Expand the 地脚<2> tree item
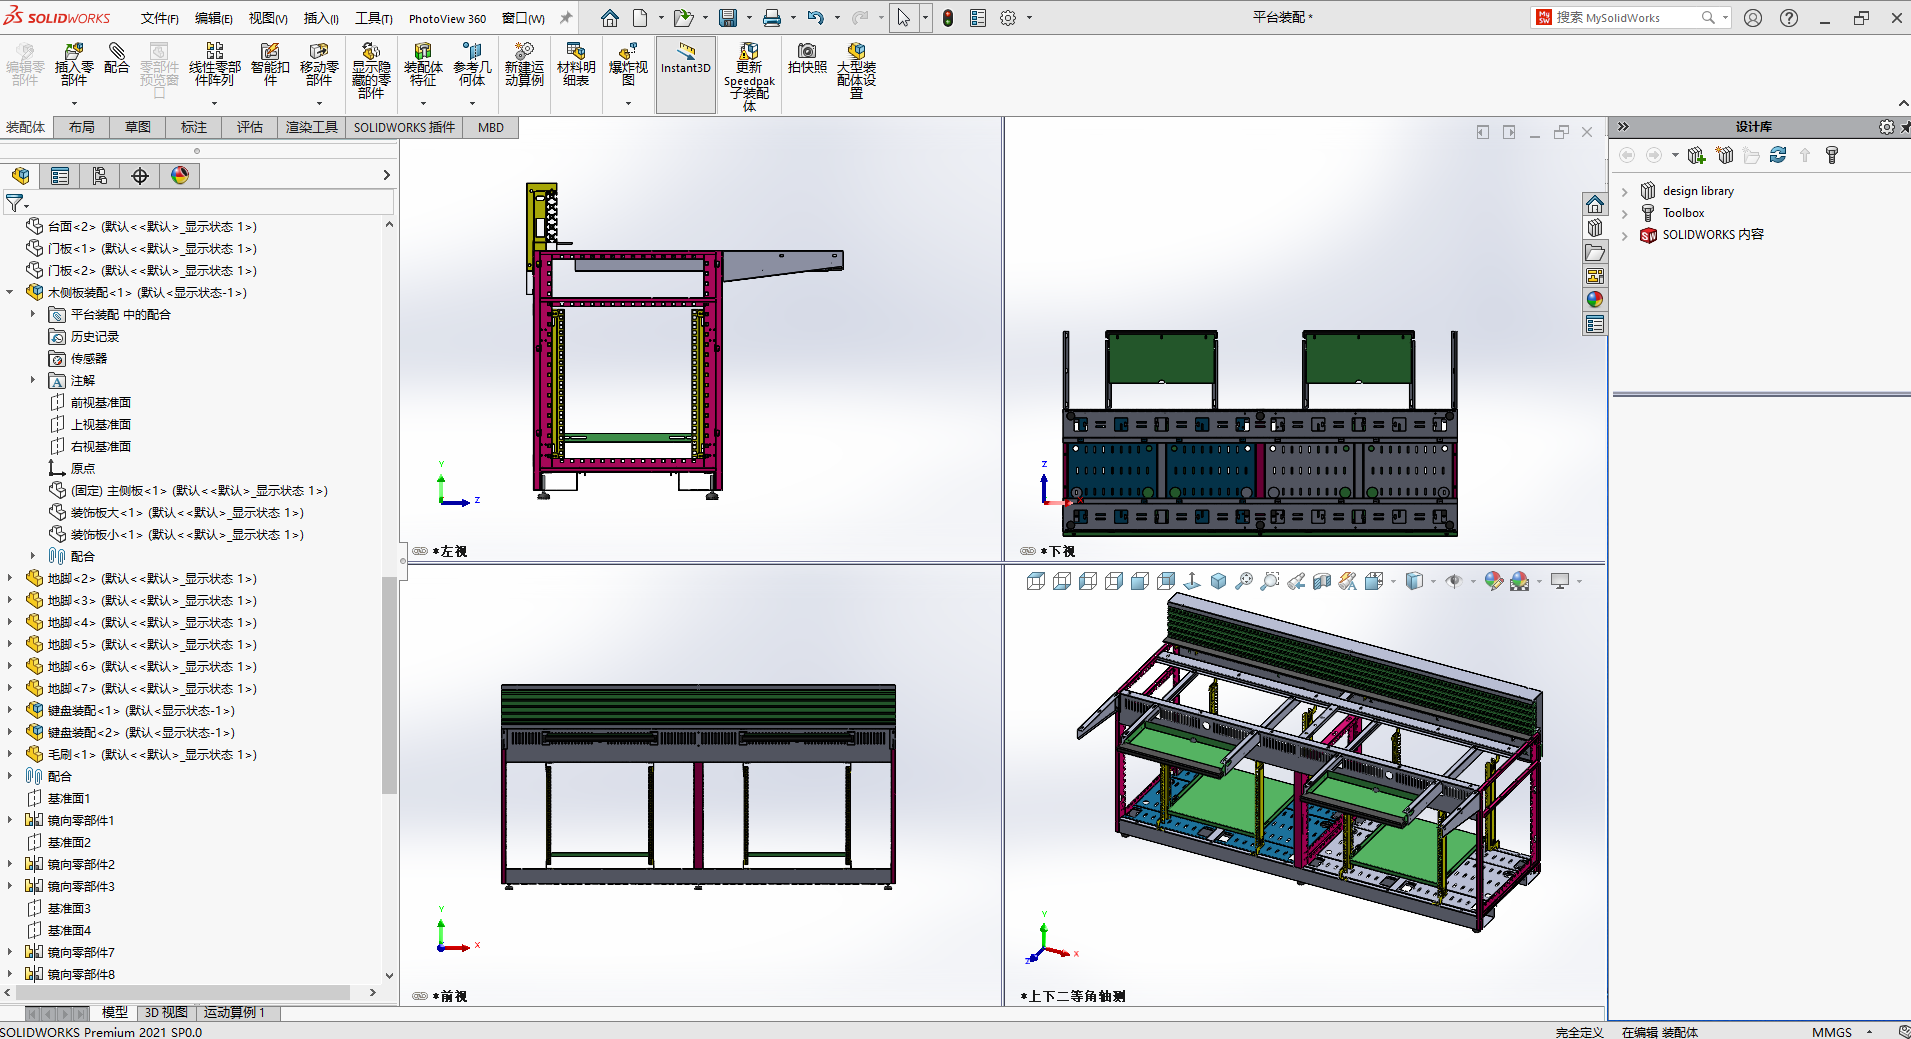Viewport: 1911px width, 1039px height. 11,578
